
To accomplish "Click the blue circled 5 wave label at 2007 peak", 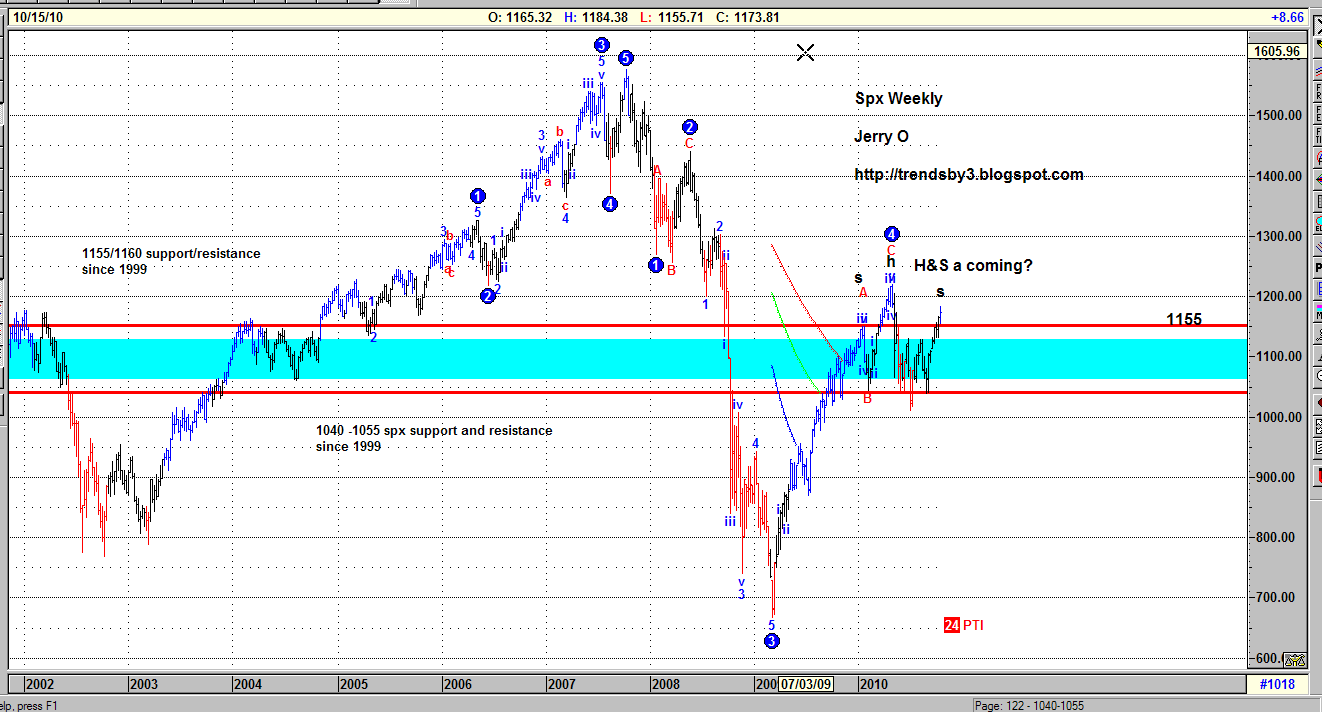I will pyautogui.click(x=625, y=58).
